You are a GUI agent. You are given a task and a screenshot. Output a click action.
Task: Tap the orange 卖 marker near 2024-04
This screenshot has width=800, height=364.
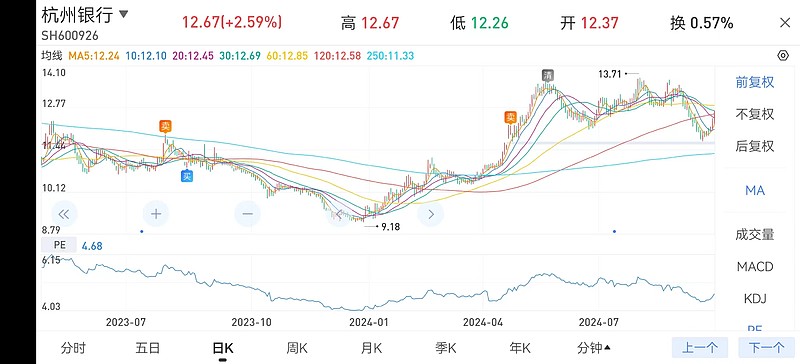[x=511, y=117]
